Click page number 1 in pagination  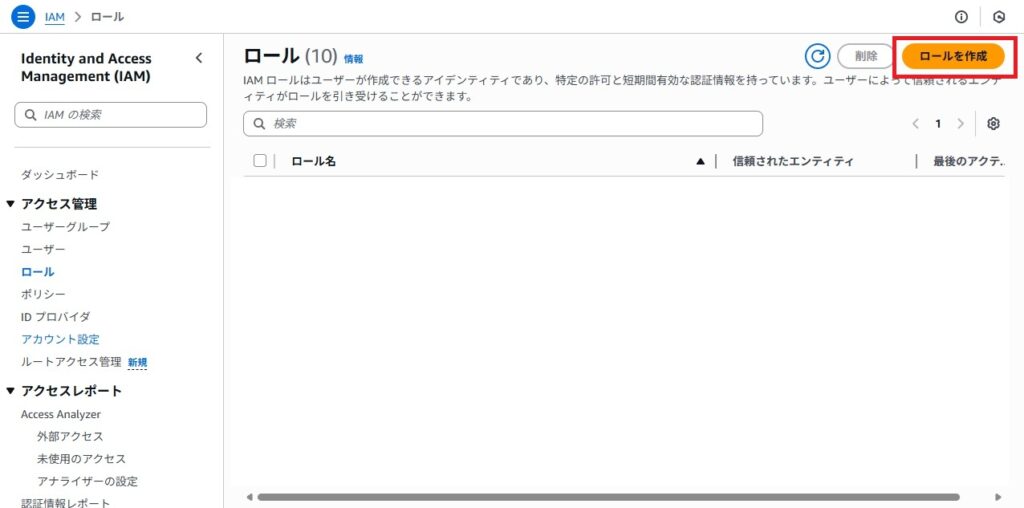point(938,123)
